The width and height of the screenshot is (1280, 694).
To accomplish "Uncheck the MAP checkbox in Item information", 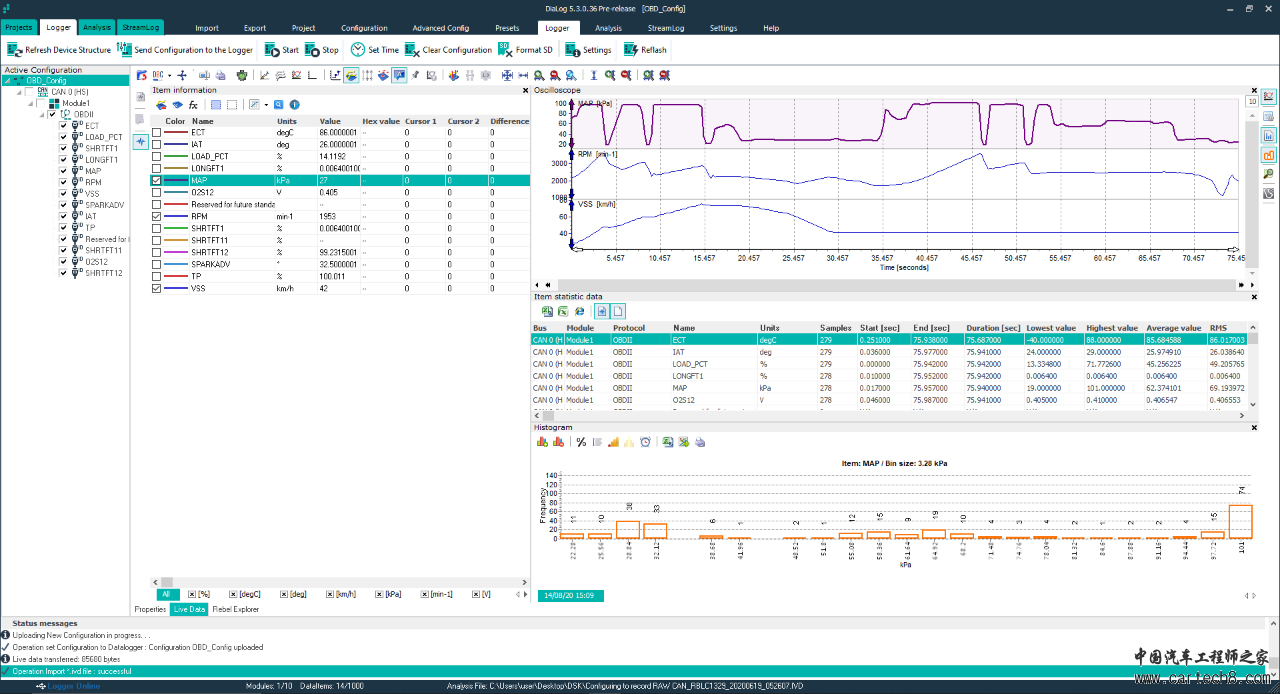I will tap(156, 180).
